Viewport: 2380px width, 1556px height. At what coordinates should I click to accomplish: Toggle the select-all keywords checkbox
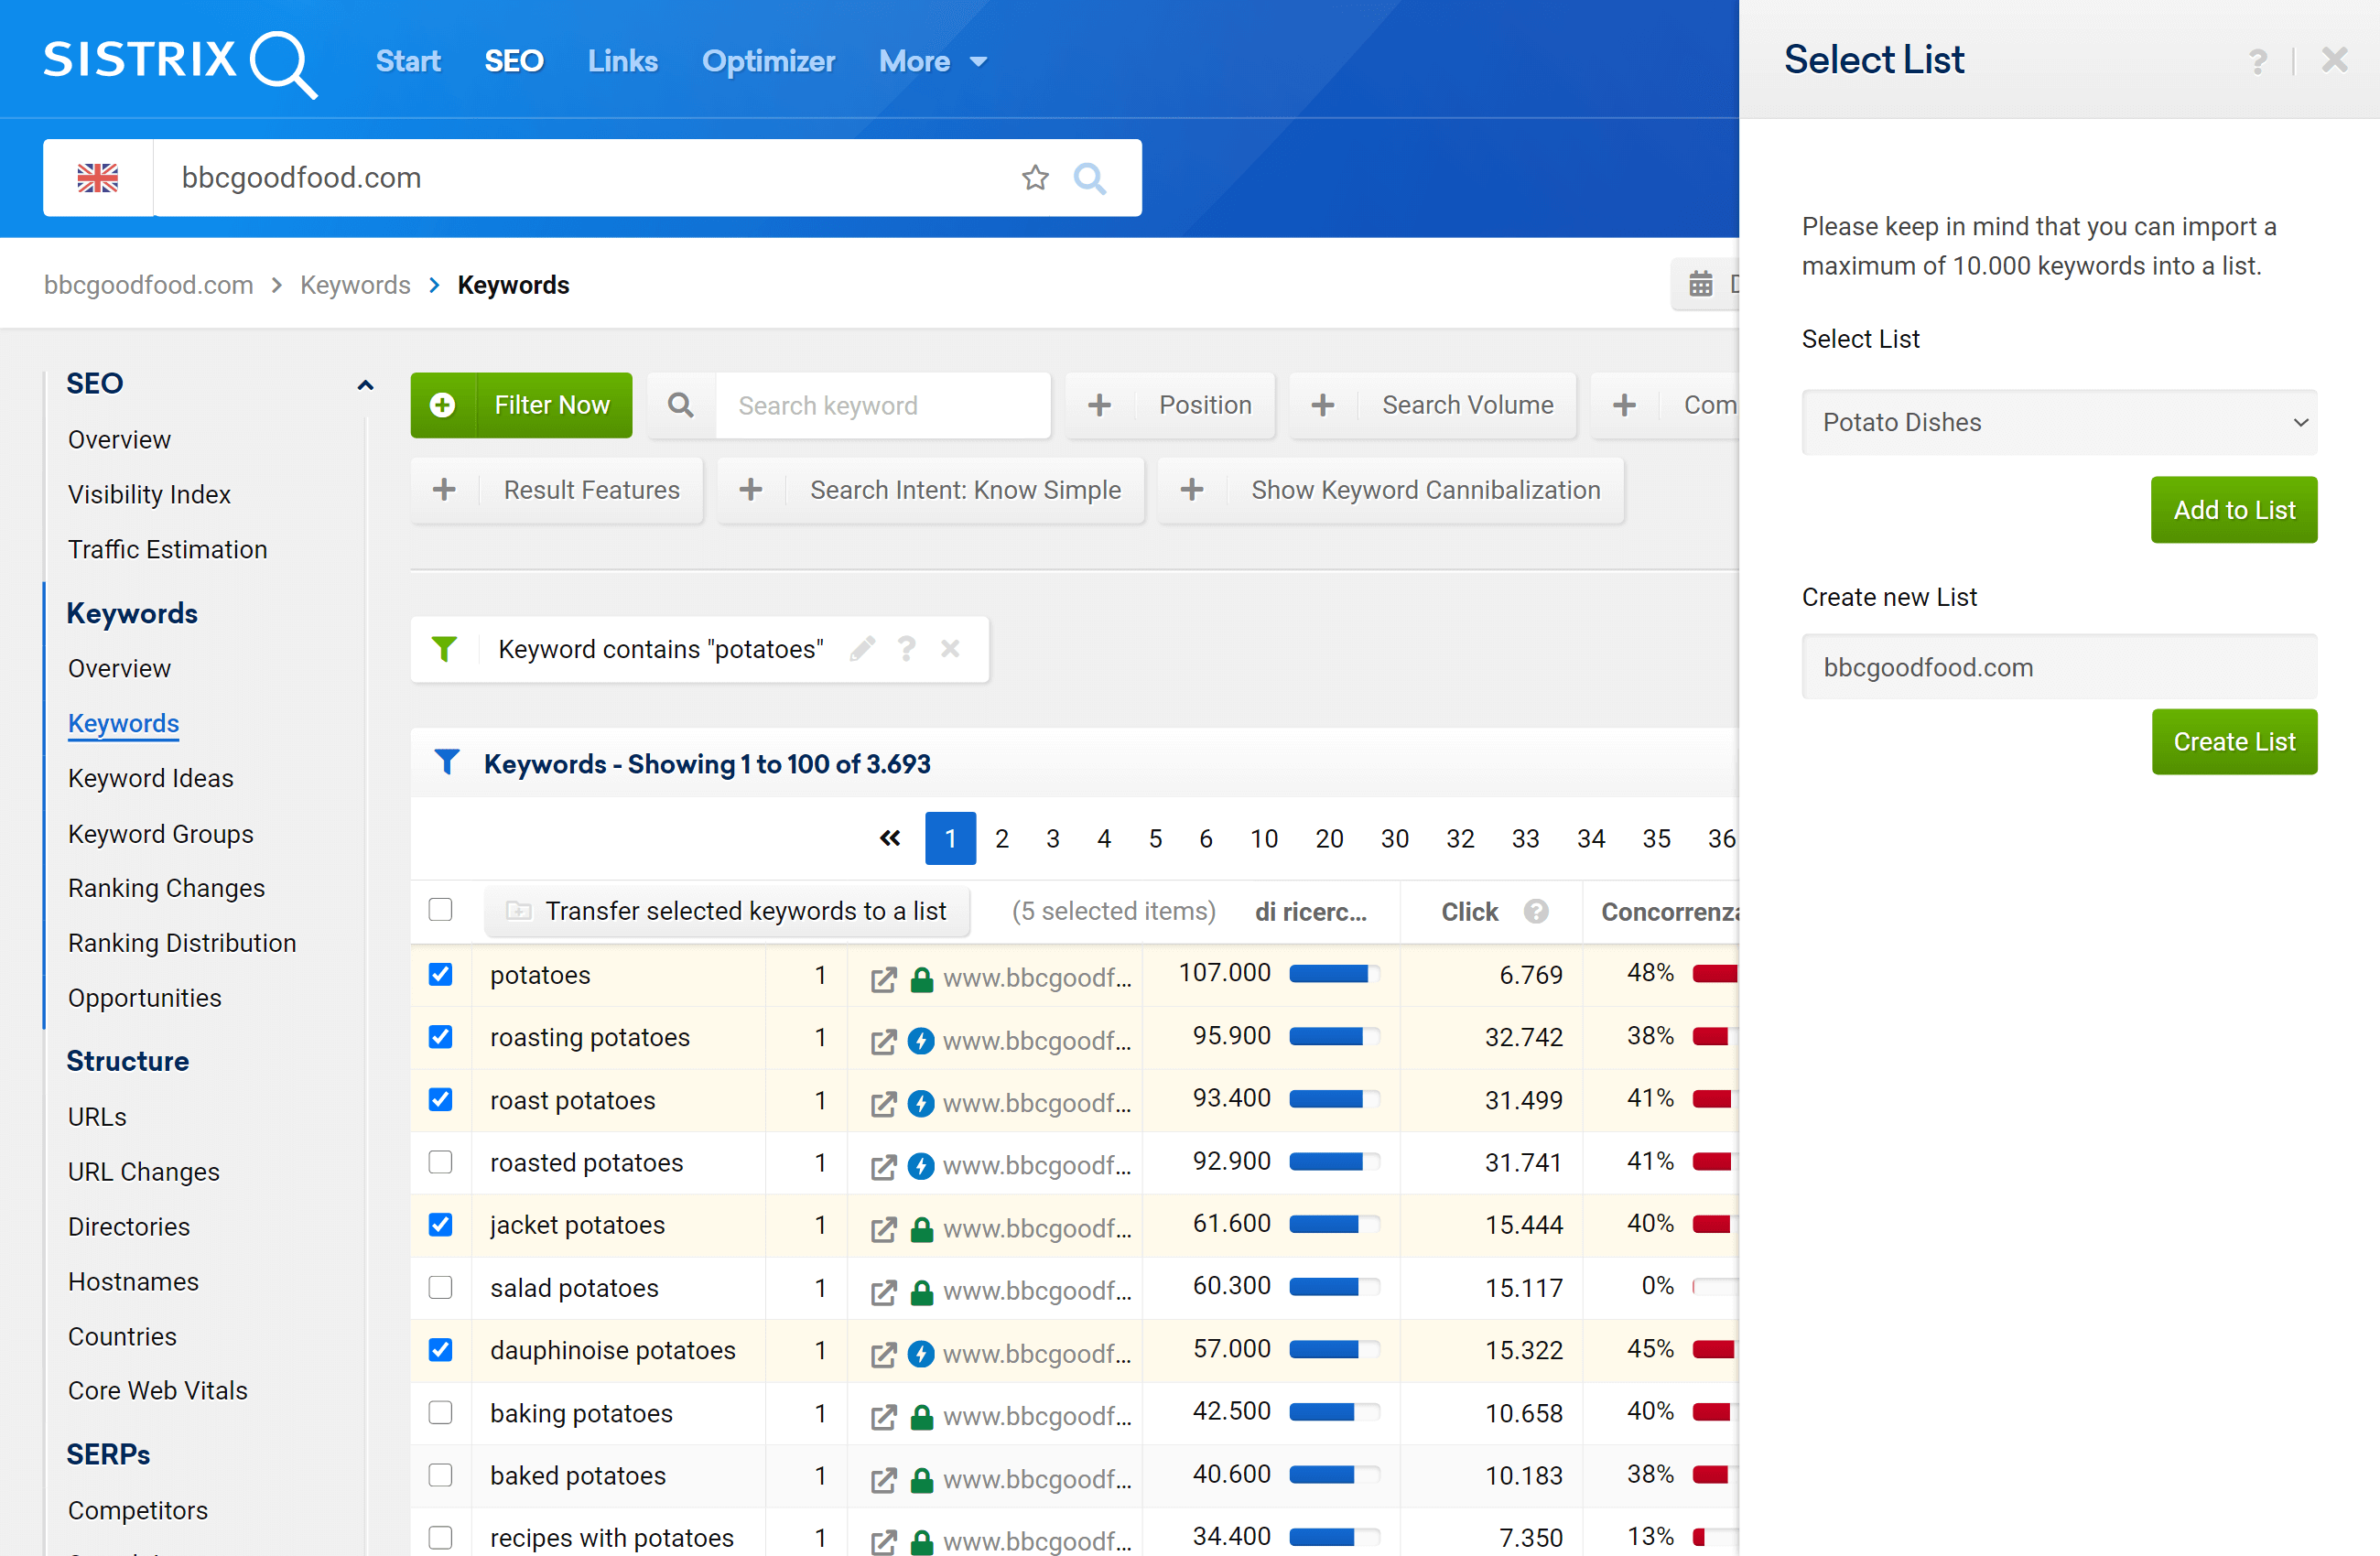[440, 909]
